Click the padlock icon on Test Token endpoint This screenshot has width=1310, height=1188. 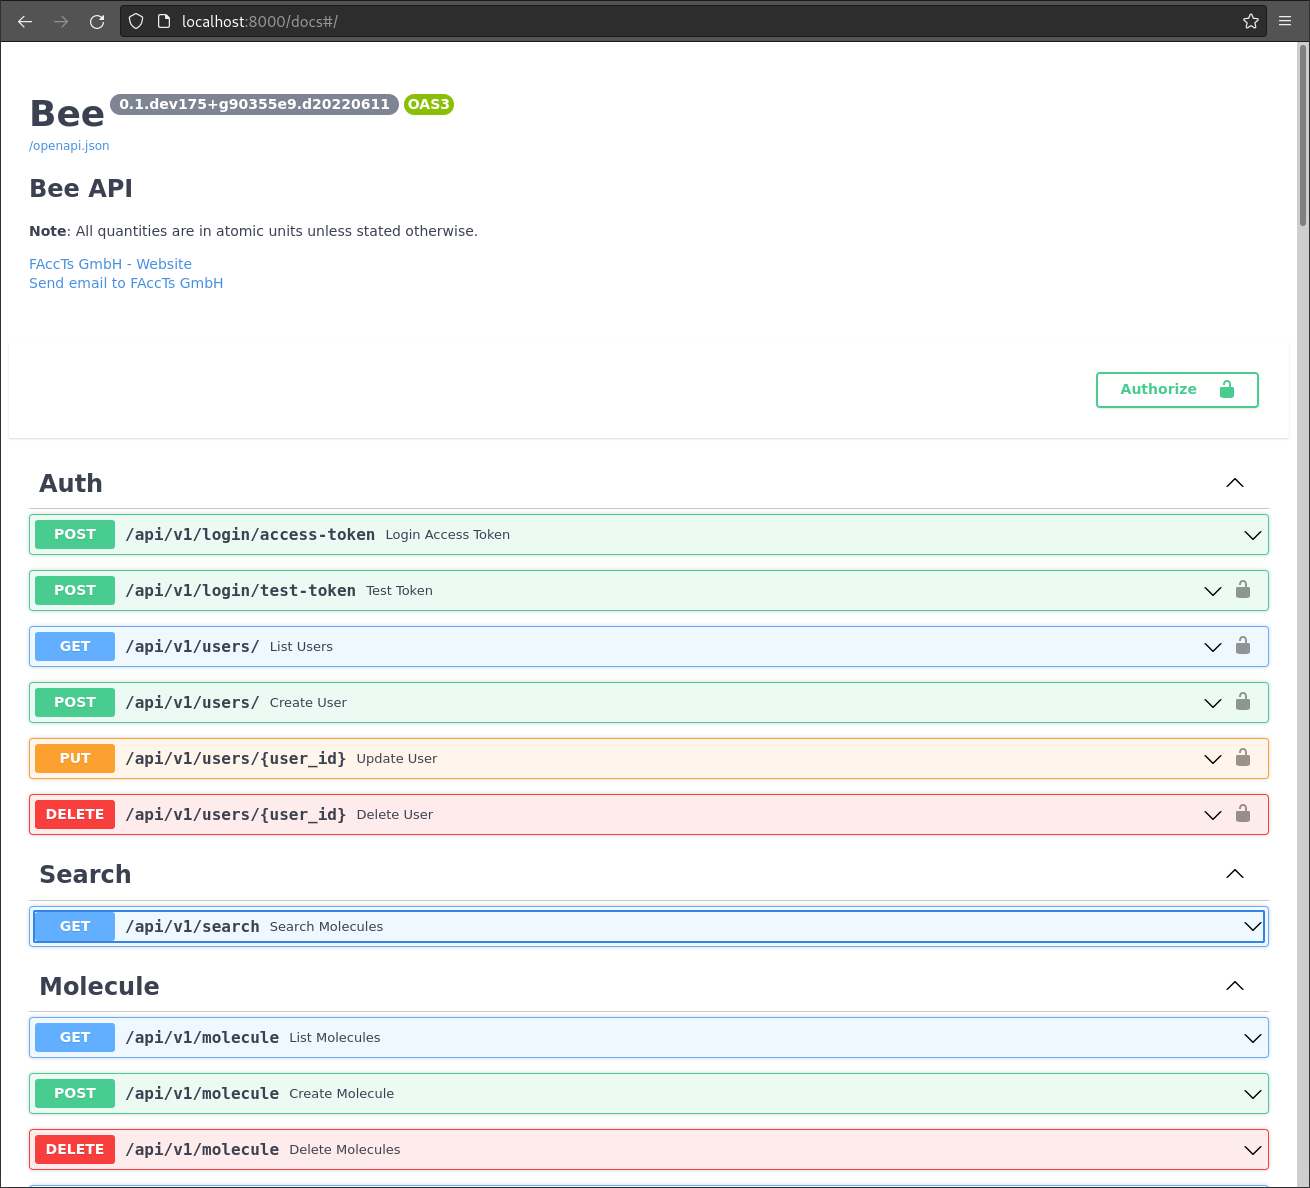tap(1243, 590)
